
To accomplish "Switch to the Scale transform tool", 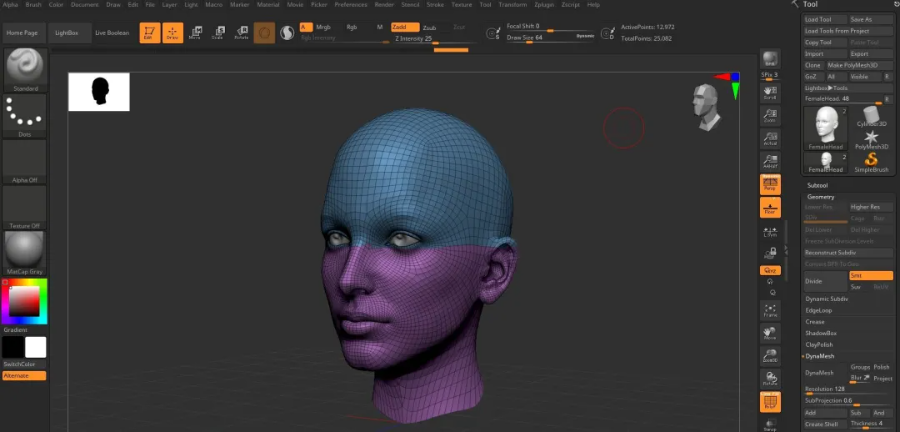I will point(218,33).
